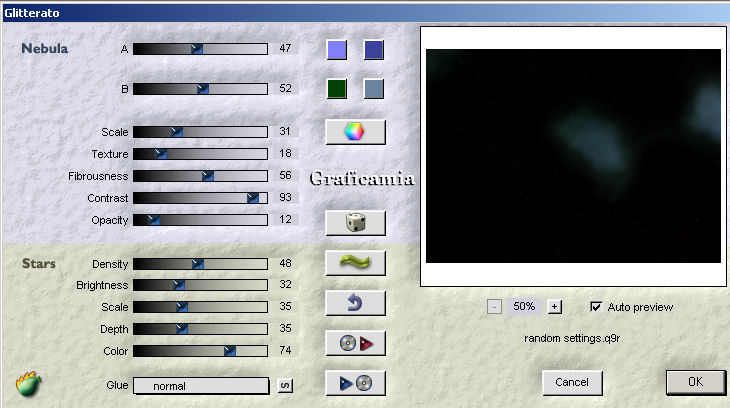Viewport: 730px width, 408px height.
Task: Pick Nebula A dark blue swatch
Action: pos(374,49)
